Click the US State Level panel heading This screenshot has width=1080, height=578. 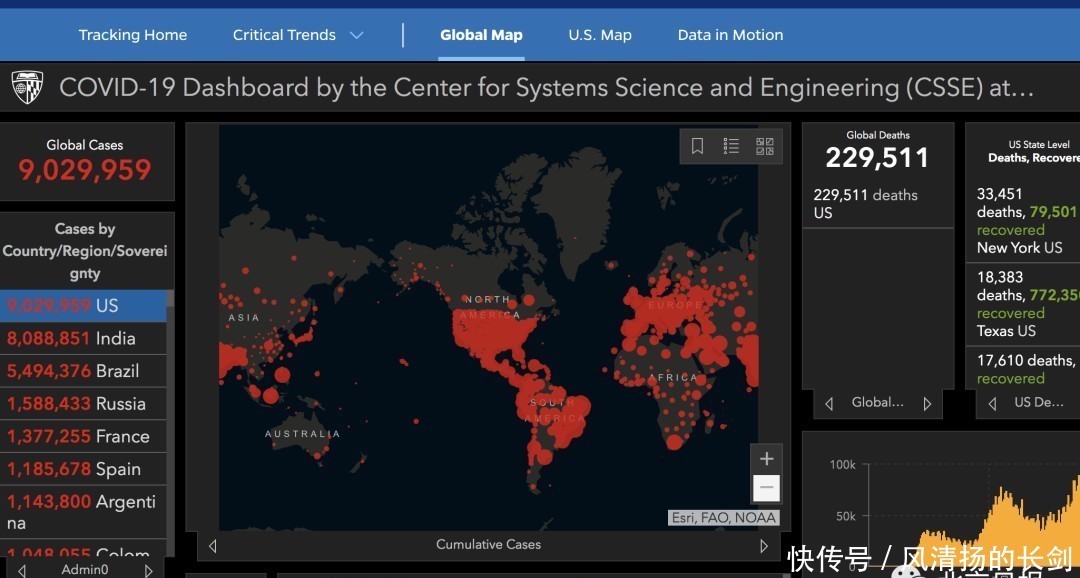[x=1039, y=145]
